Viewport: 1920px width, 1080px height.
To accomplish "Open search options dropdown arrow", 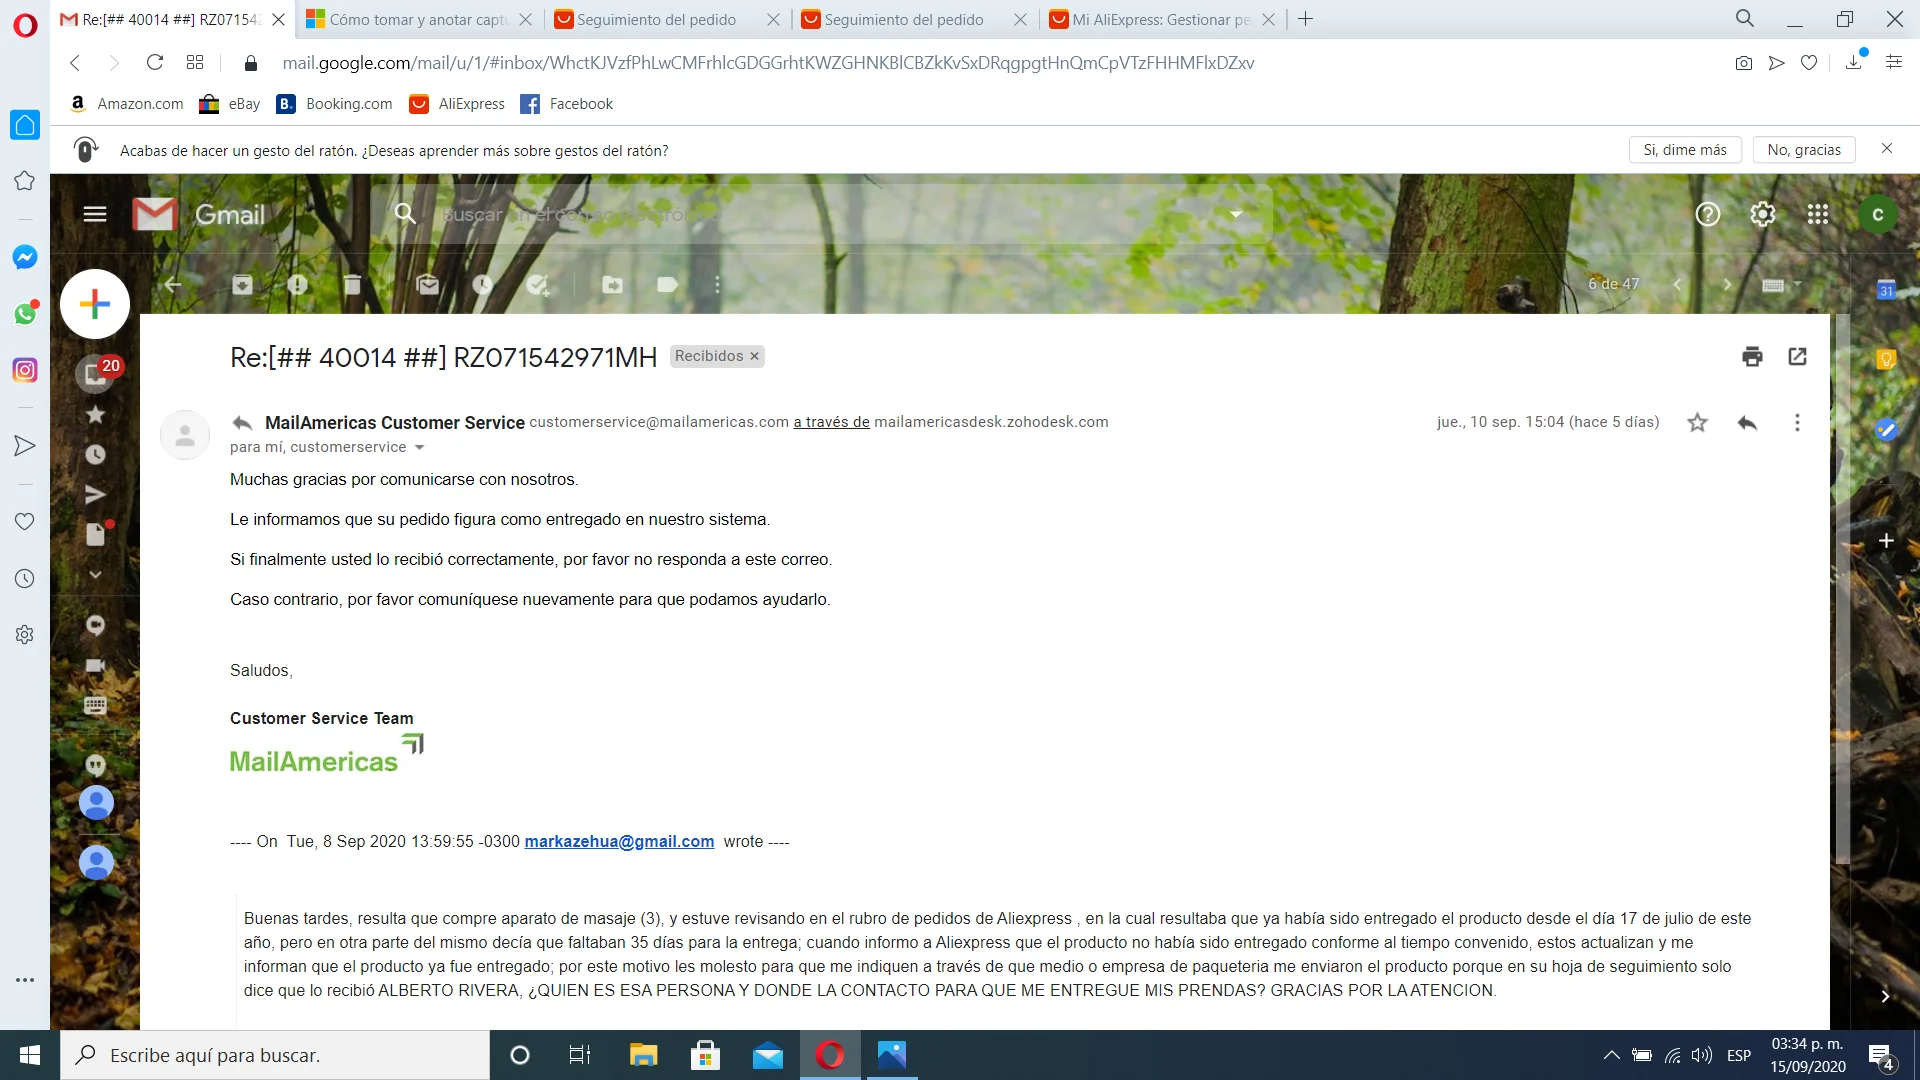I will tap(1236, 214).
